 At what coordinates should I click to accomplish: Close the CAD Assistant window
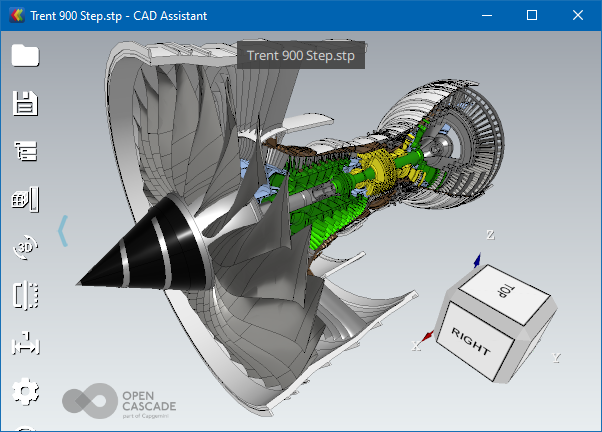tap(578, 15)
